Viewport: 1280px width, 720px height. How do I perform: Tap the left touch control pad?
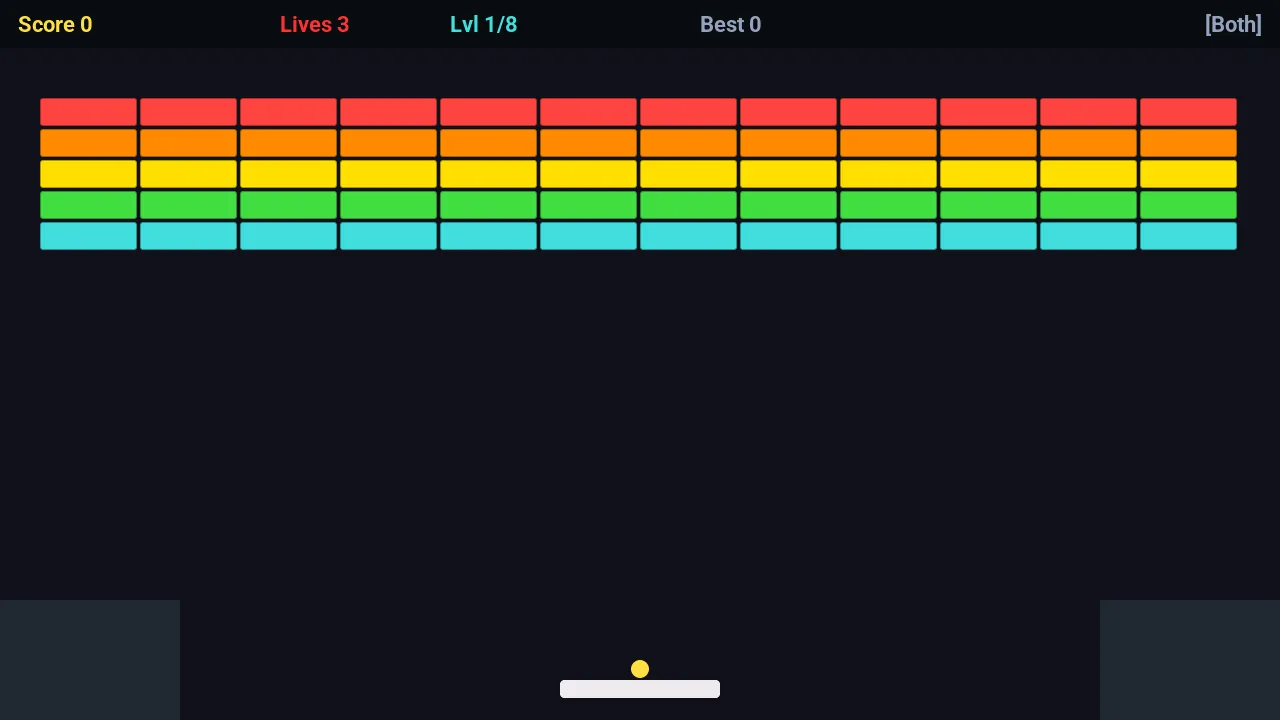click(x=90, y=660)
